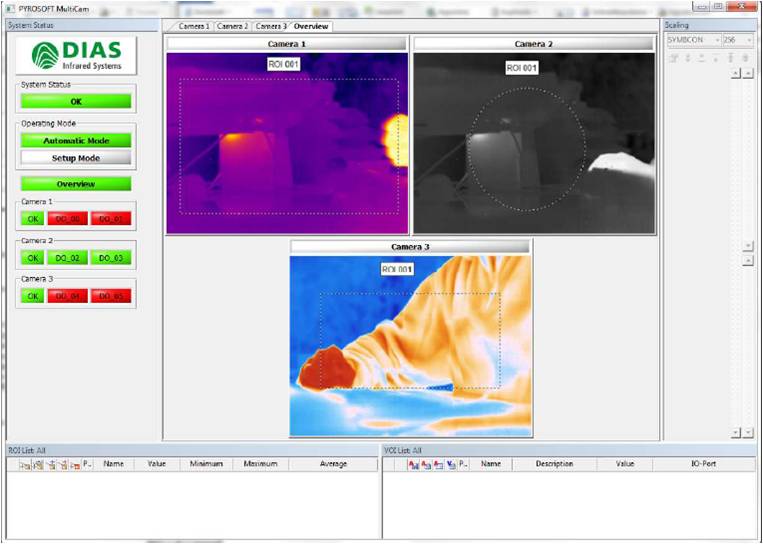The height and width of the screenshot is (544, 763).
Task: Toggle the red DO_05 output for Camera 3
Action: point(111,296)
